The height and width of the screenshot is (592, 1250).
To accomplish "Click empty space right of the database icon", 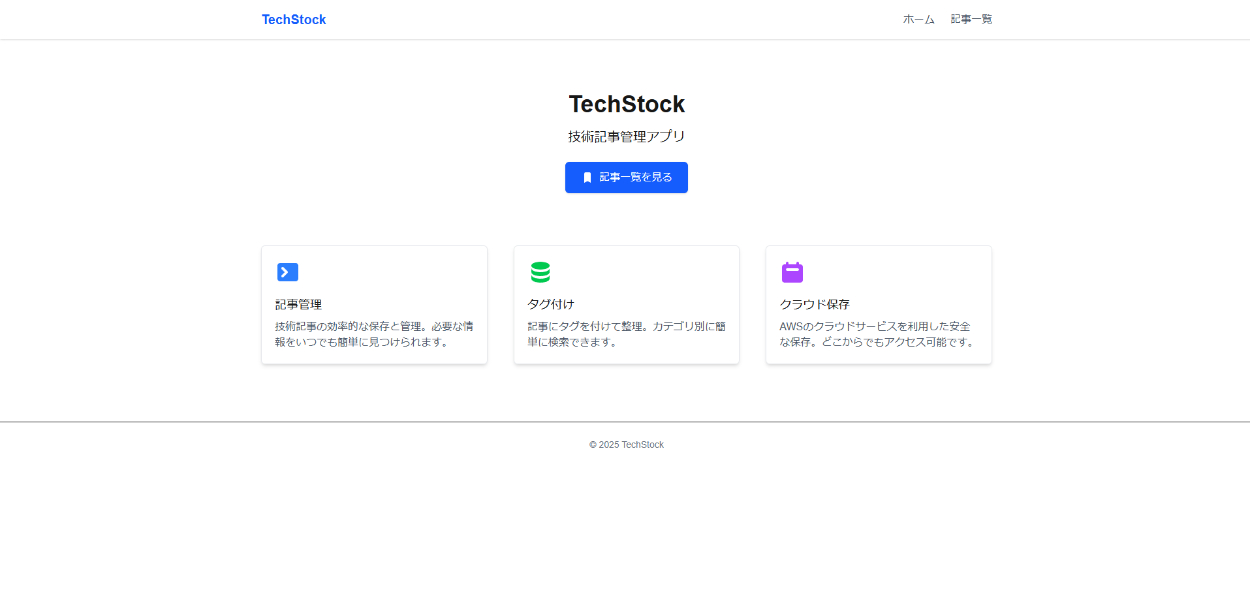I will point(642,272).
